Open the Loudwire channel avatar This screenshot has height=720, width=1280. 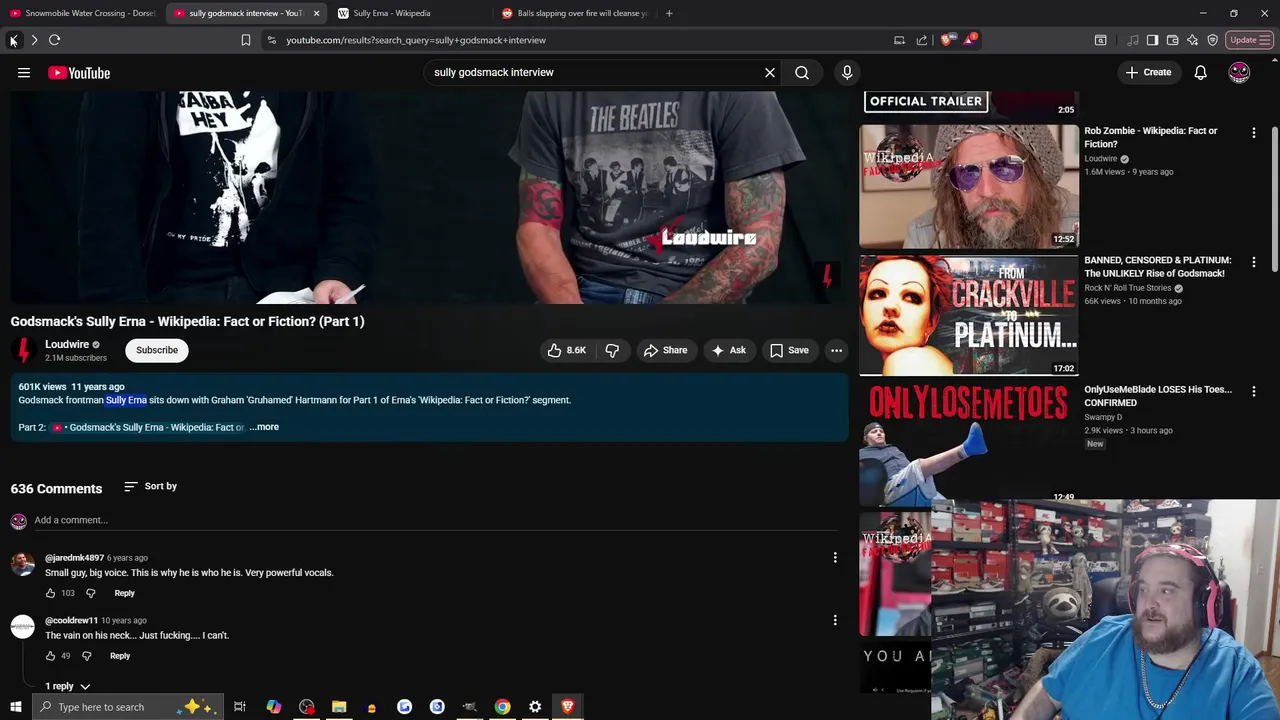point(23,350)
